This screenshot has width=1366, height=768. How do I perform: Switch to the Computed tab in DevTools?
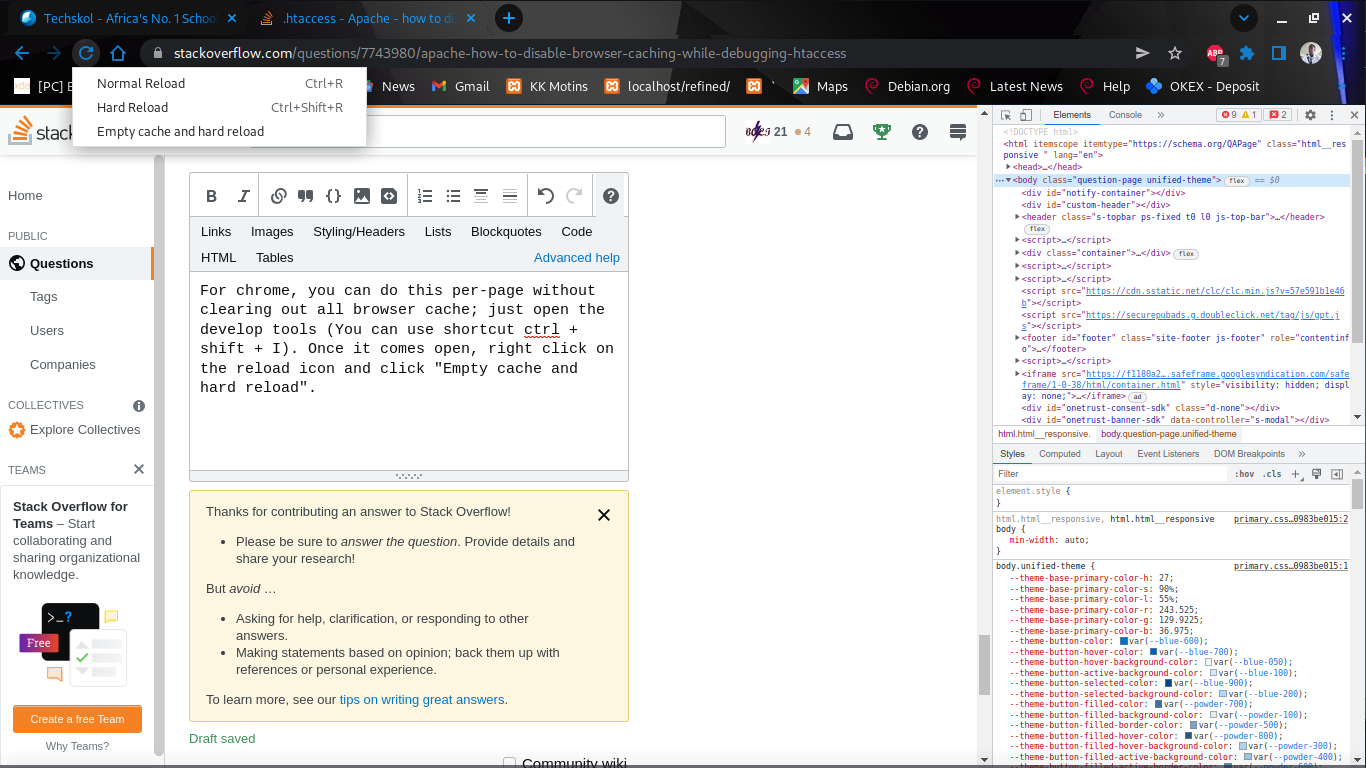coord(1060,454)
